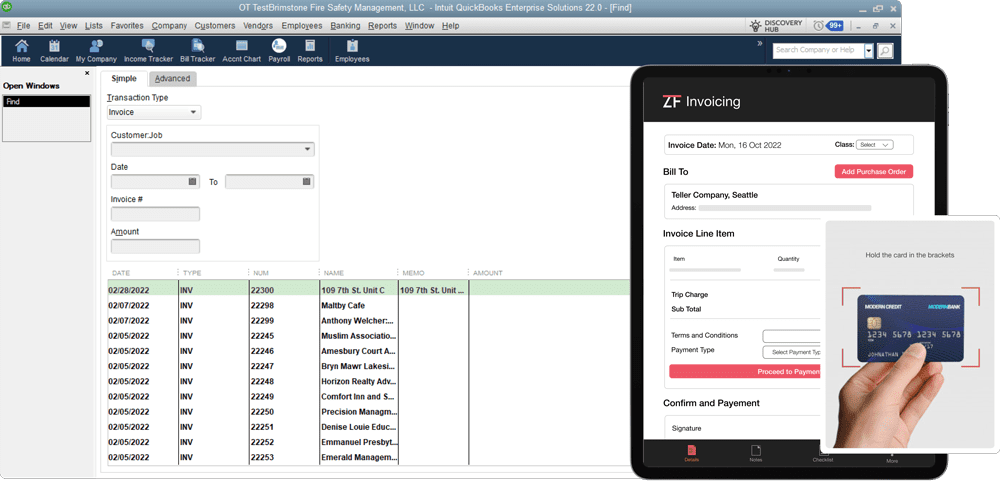
Task: Open the Reports menu in menu bar
Action: (383, 26)
